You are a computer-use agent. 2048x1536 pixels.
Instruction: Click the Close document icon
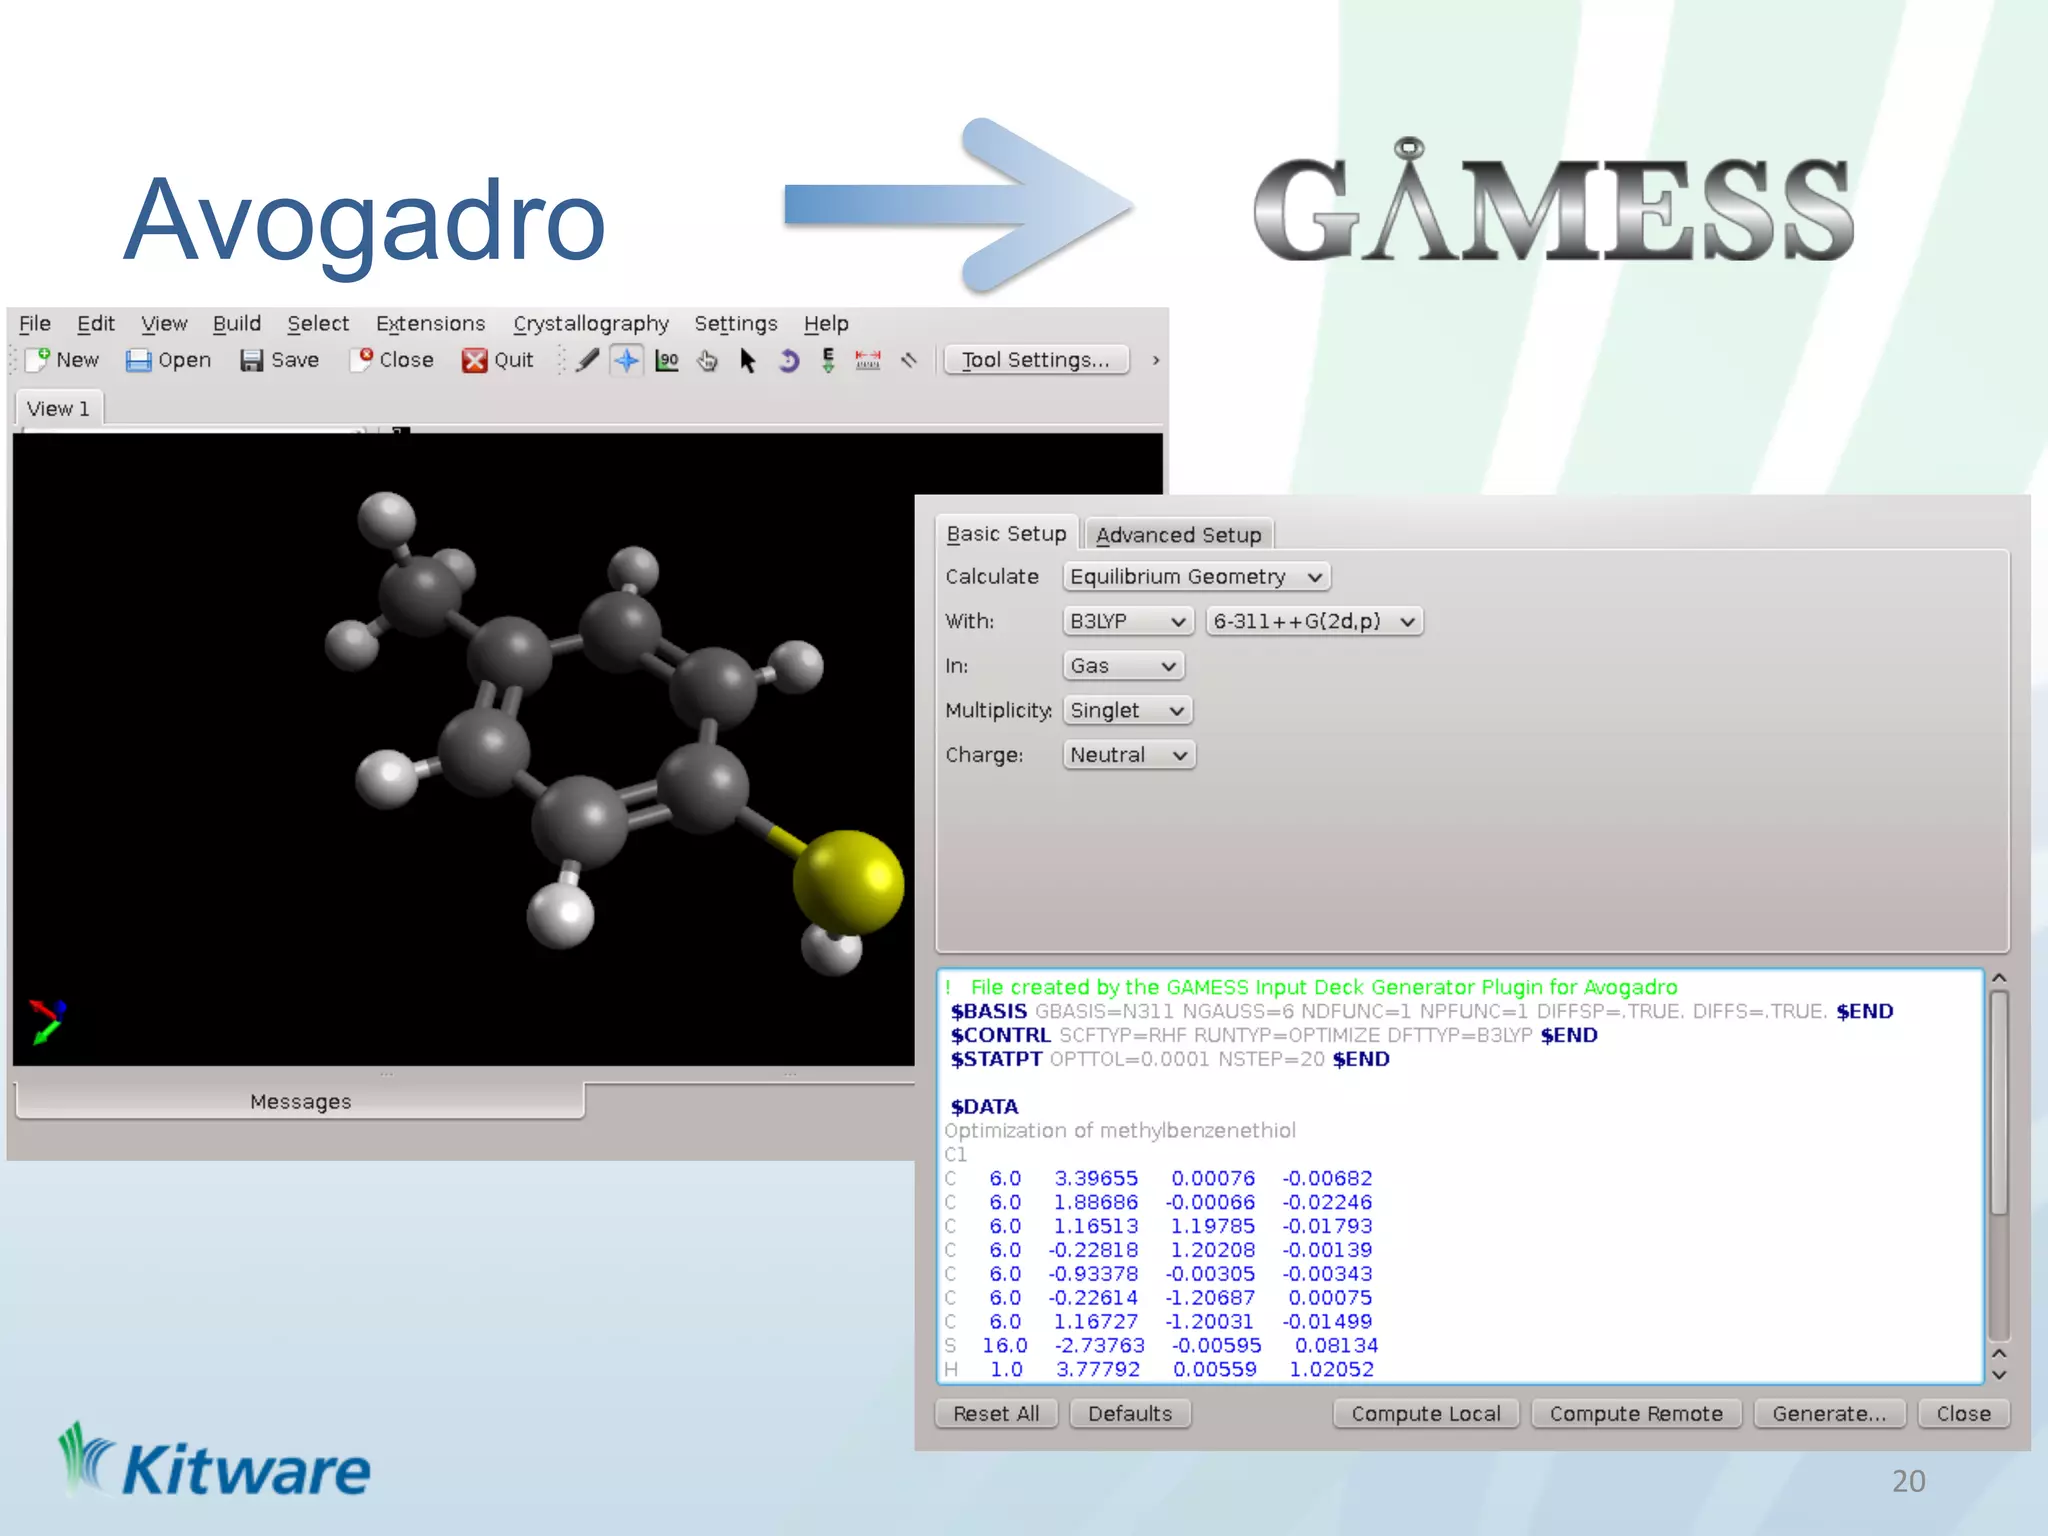point(361,360)
